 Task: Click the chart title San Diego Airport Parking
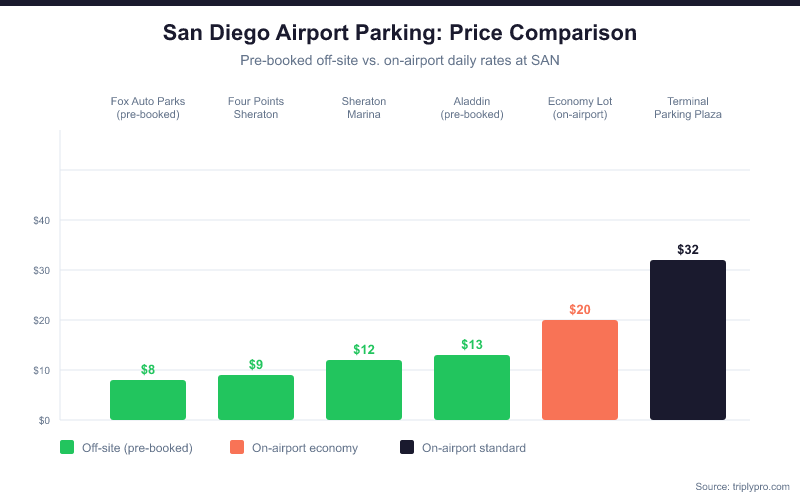tap(400, 32)
